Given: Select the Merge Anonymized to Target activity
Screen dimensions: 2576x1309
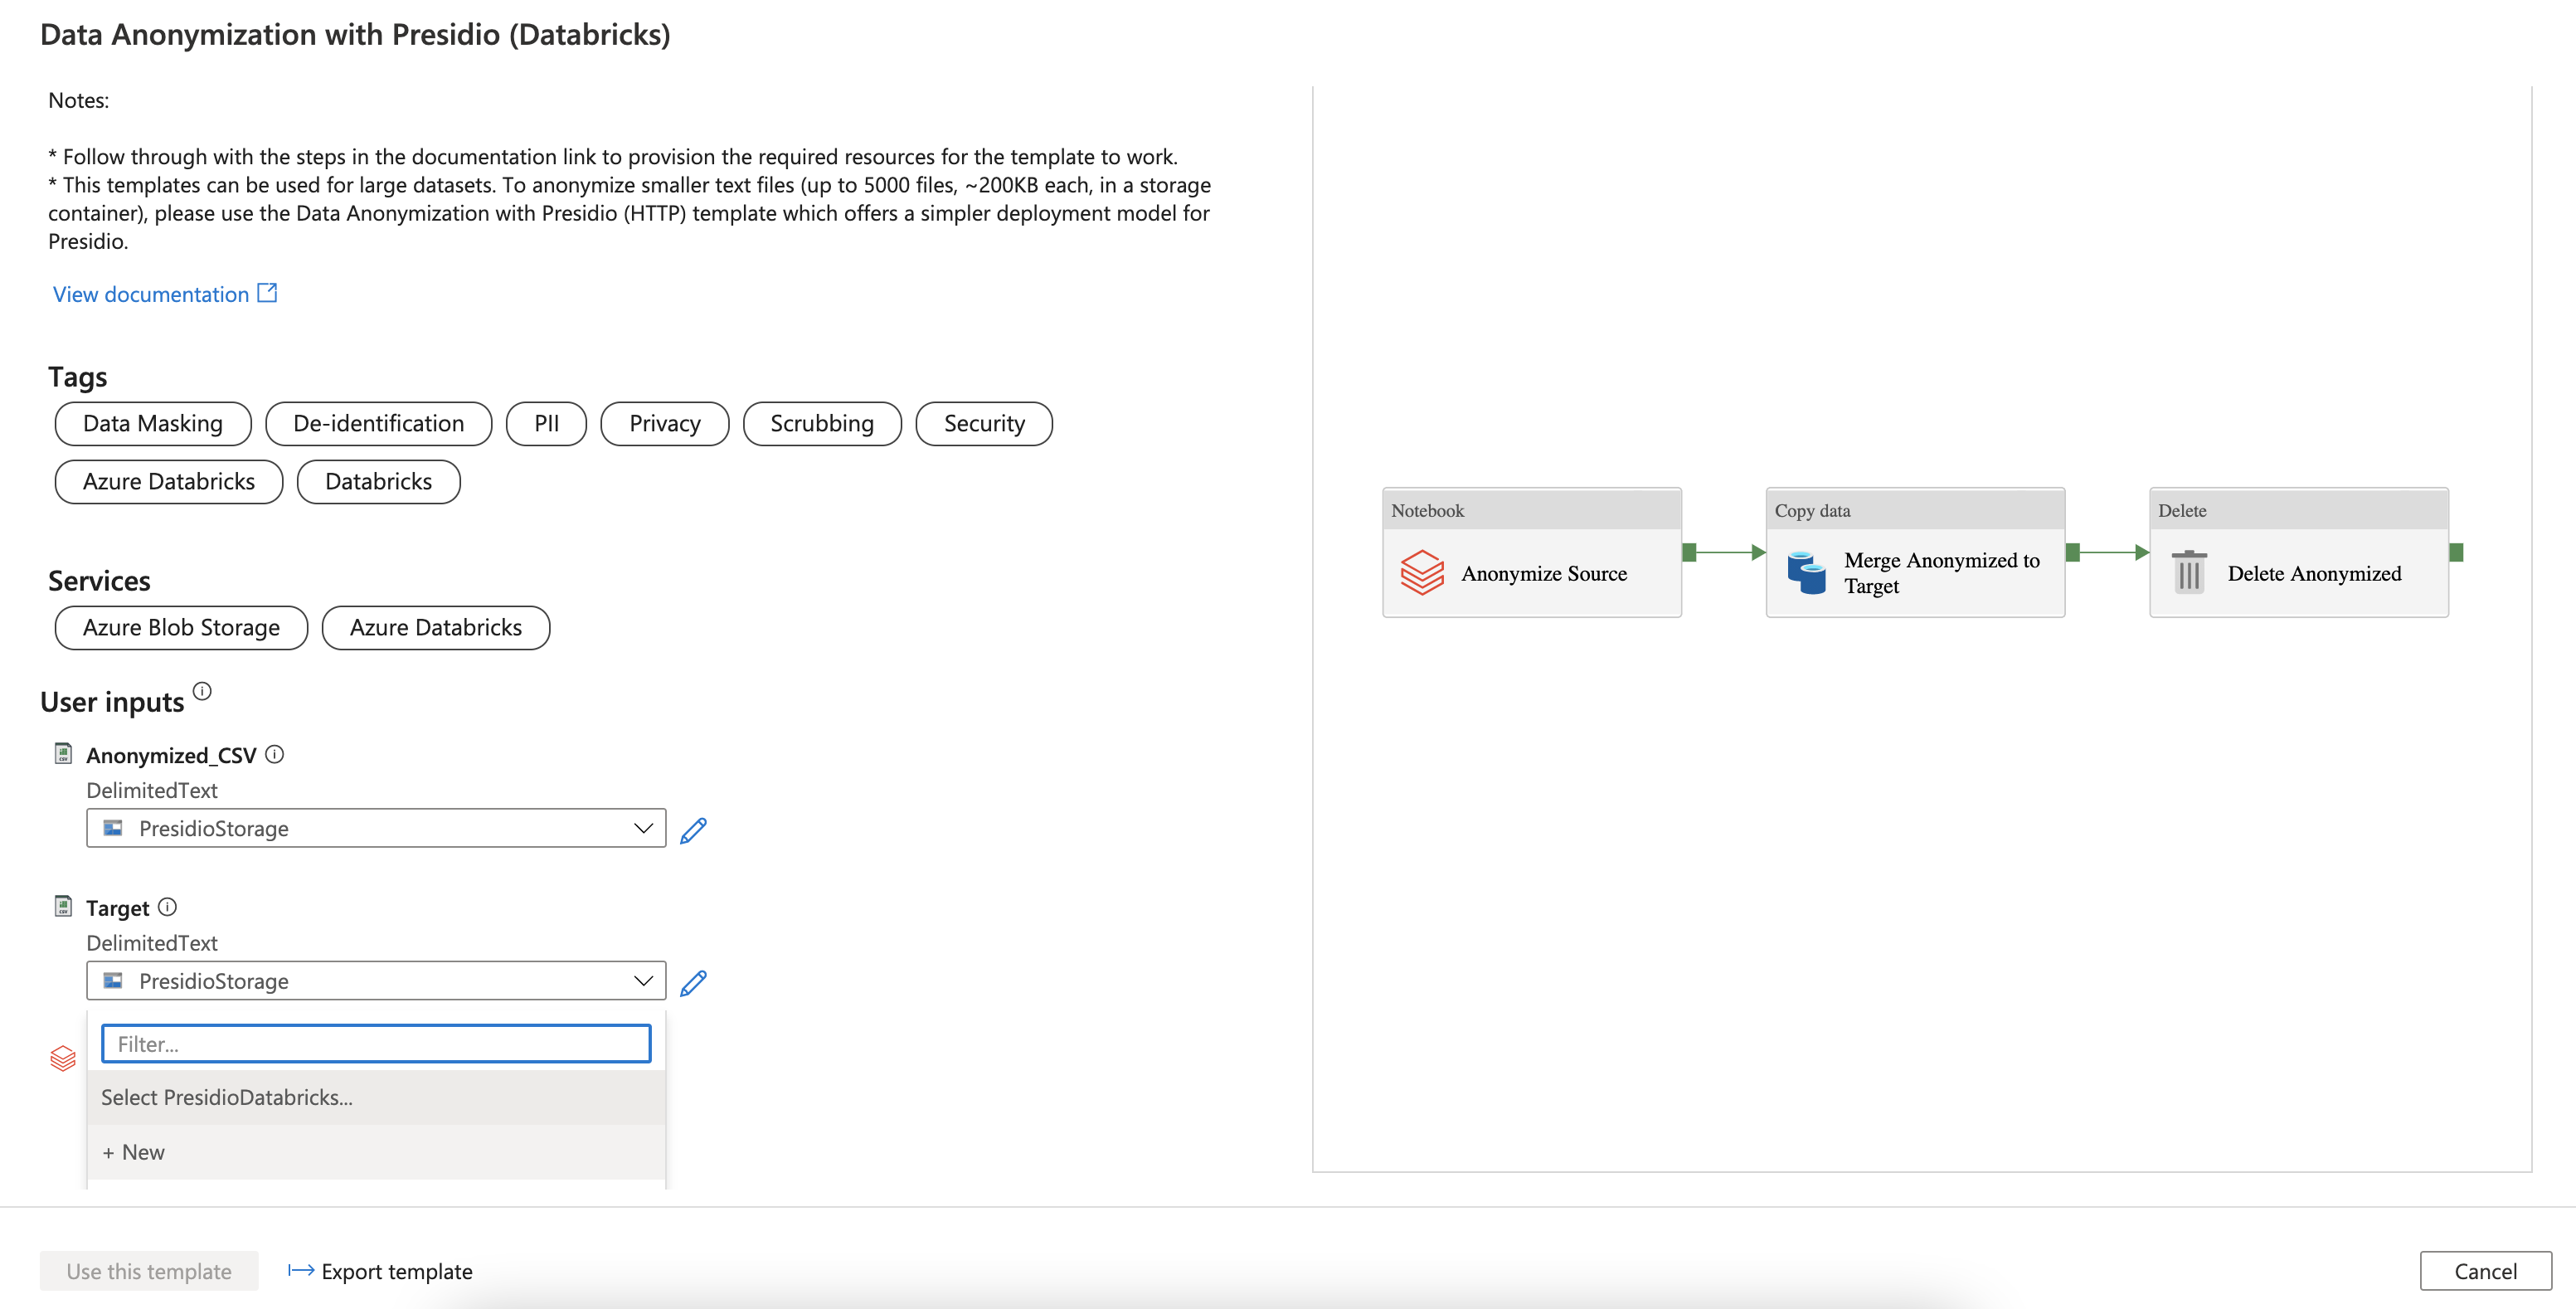Looking at the screenshot, I should pyautogui.click(x=1915, y=552).
